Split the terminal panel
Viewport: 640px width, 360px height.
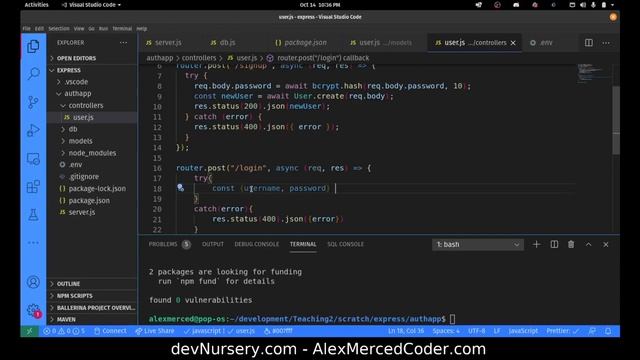[554, 244]
